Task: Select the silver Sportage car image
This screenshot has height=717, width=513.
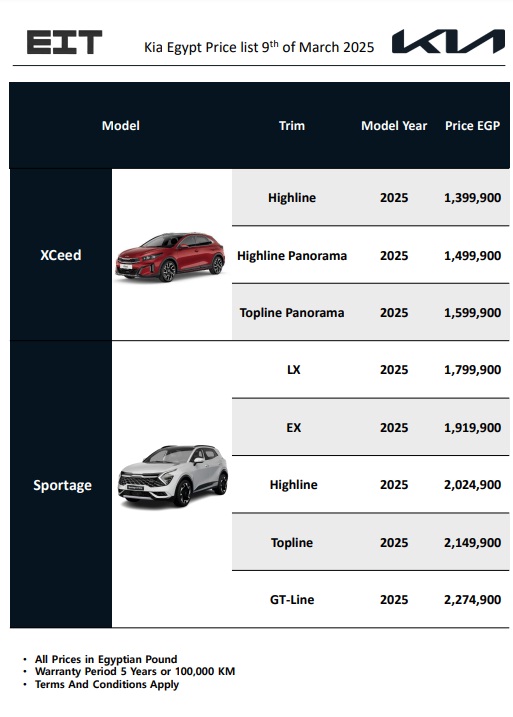Action: (x=173, y=476)
